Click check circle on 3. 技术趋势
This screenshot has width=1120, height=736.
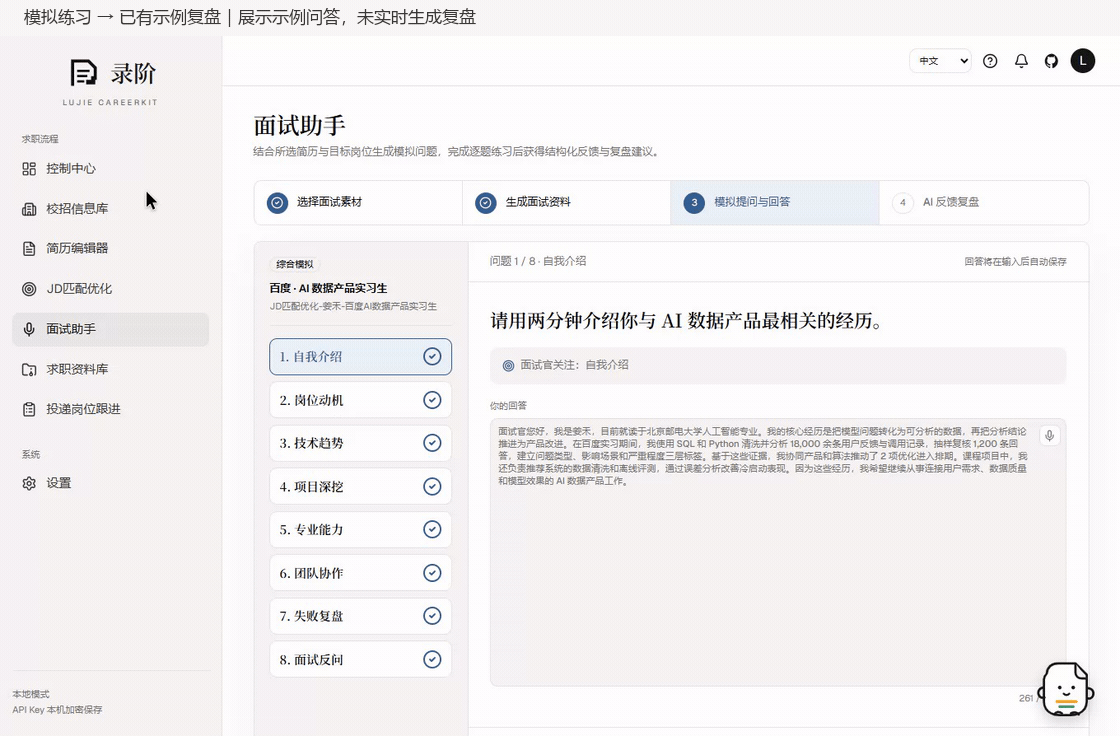click(x=432, y=443)
